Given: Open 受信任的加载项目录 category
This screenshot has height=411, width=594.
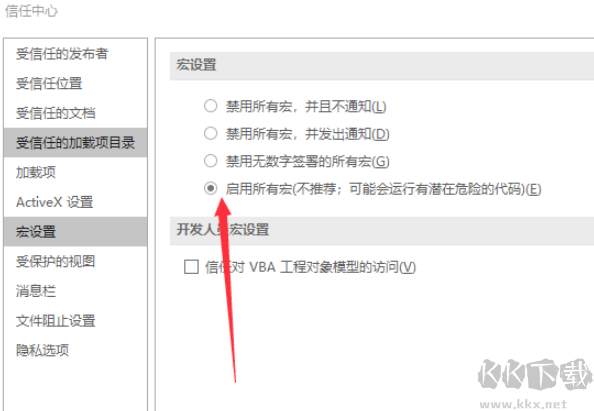Looking at the screenshot, I should point(75,143).
